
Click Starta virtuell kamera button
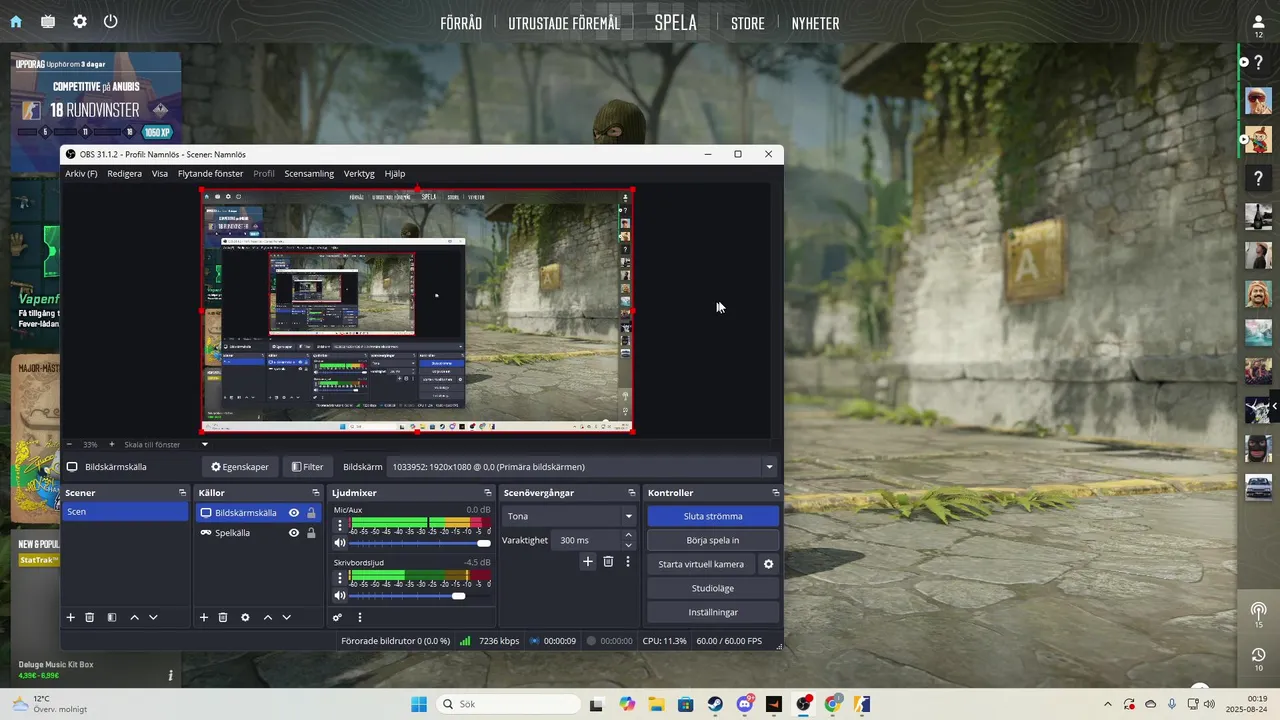coord(701,564)
